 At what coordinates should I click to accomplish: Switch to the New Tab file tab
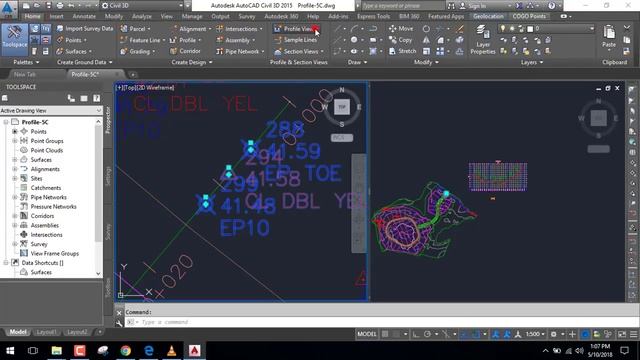pos(24,74)
